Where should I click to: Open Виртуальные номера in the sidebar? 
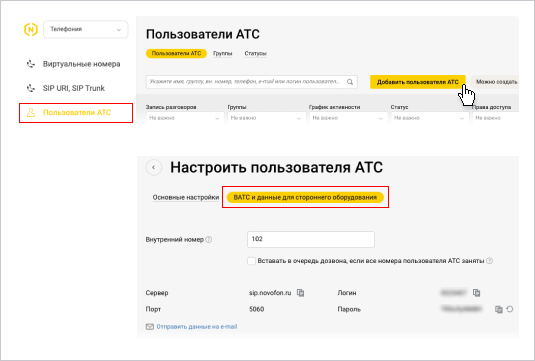[x=81, y=64]
